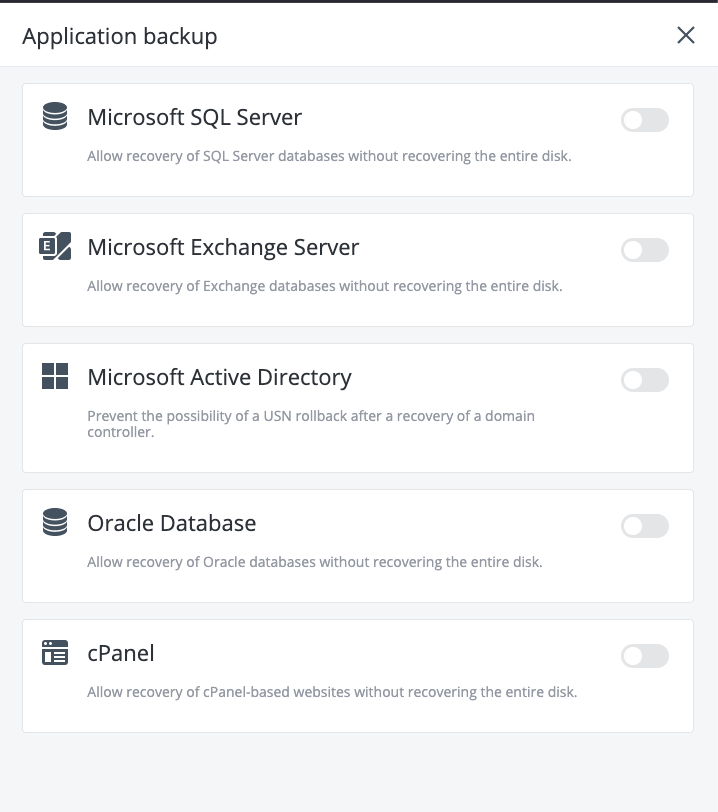Activate cPanel backup toggle
The width and height of the screenshot is (718, 812).
645,655
